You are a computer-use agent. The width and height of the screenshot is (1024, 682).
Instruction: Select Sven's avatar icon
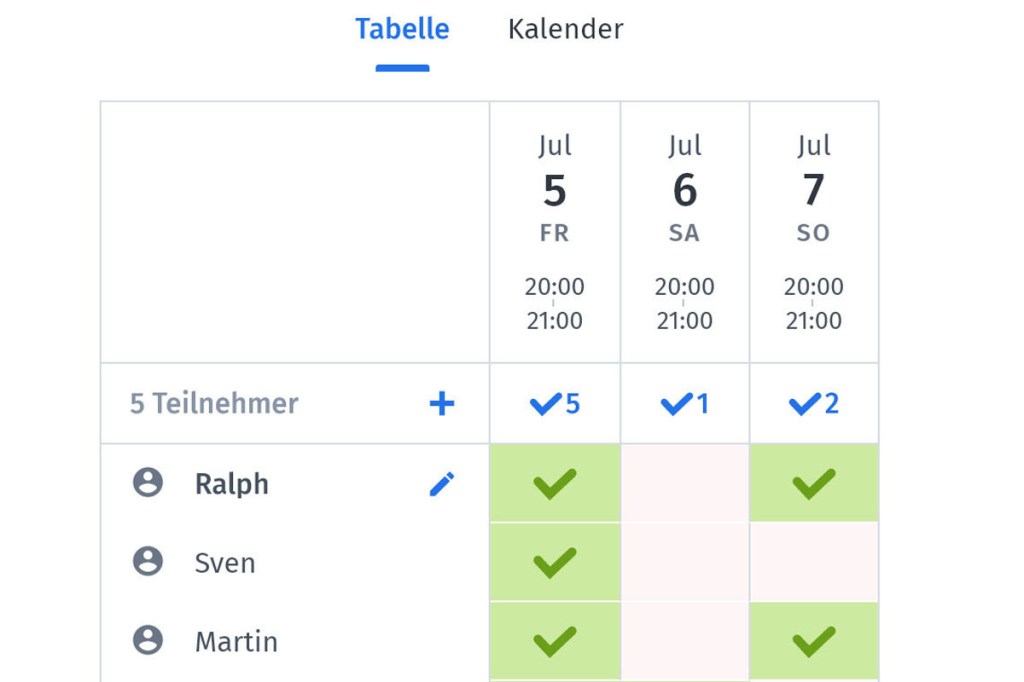148,561
